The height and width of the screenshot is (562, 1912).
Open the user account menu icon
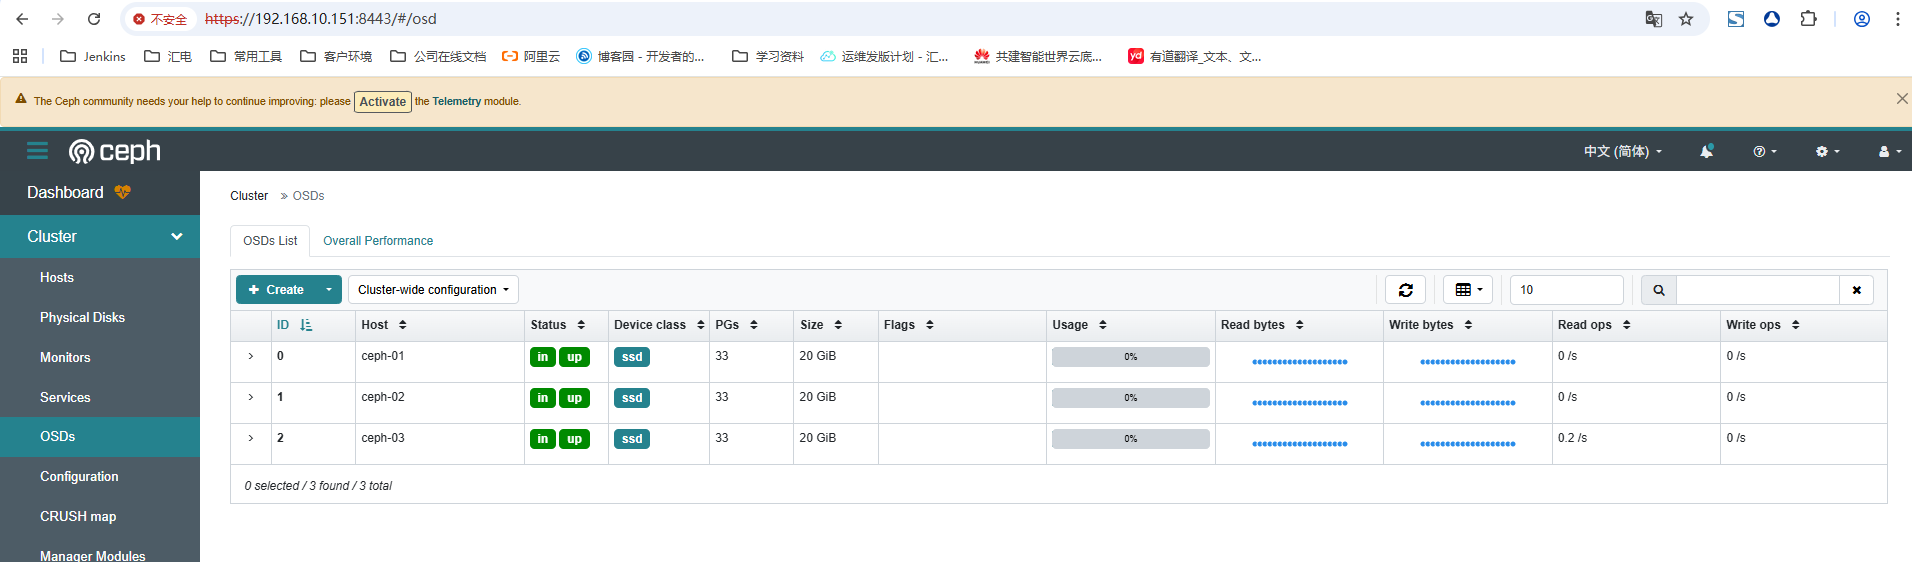pyautogui.click(x=1889, y=151)
